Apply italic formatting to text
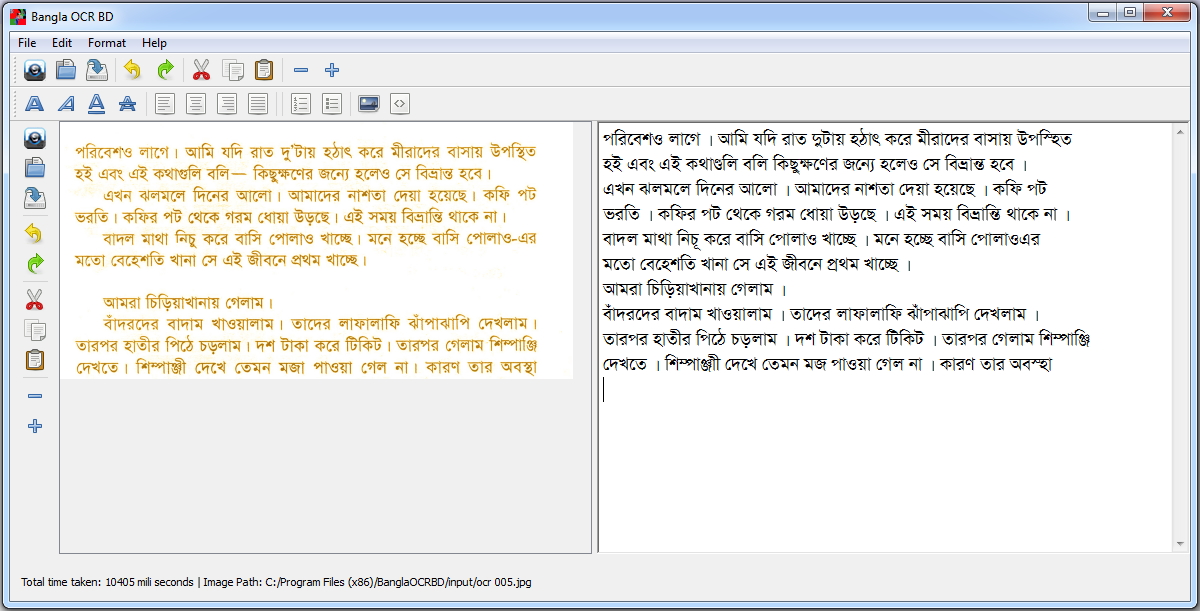Image resolution: width=1200 pixels, height=611 pixels. click(66, 103)
